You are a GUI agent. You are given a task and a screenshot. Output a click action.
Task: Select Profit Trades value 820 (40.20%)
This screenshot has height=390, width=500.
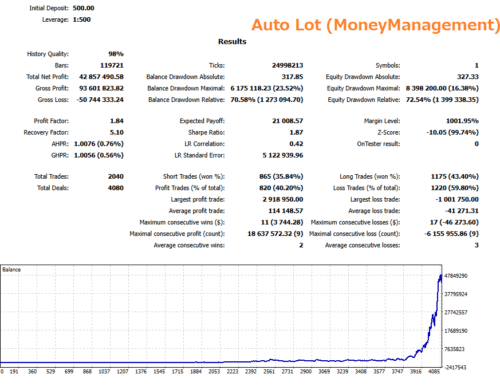coord(281,188)
